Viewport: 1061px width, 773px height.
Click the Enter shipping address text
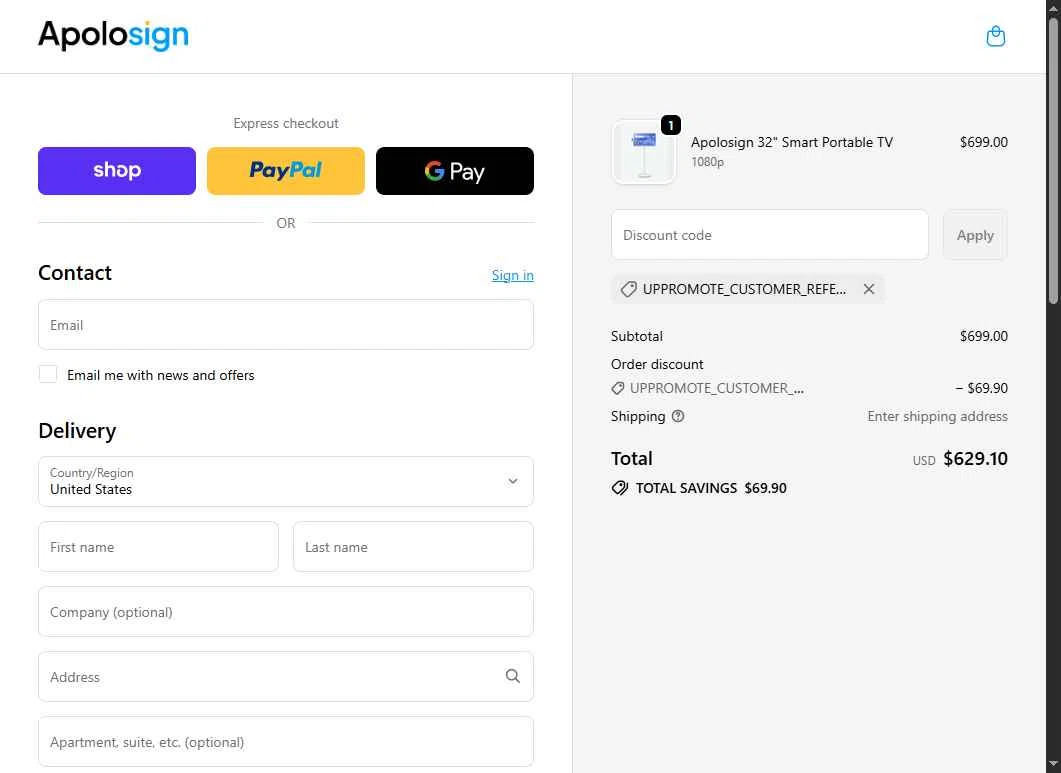[937, 416]
